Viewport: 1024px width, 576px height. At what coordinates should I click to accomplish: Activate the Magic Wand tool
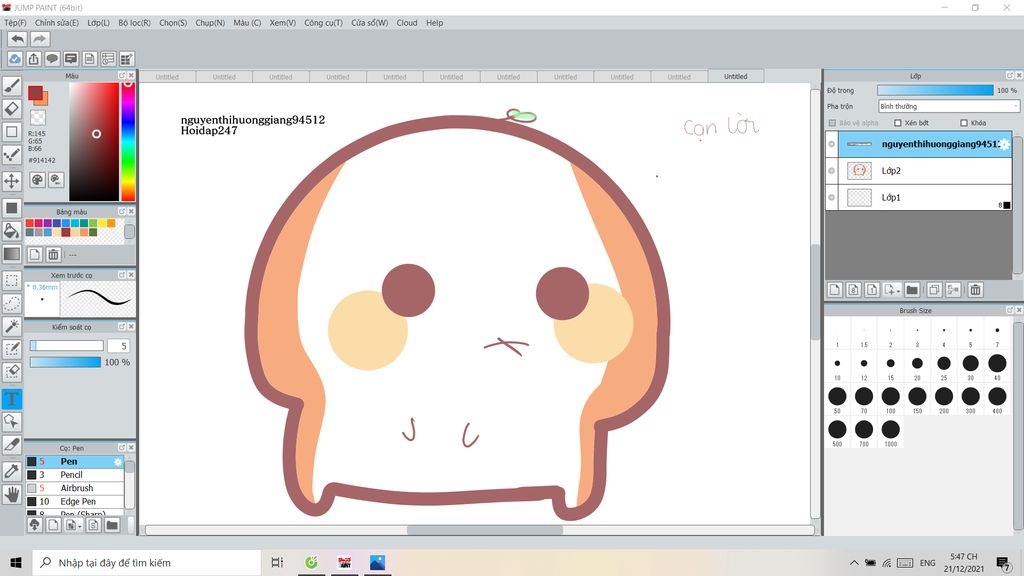12,326
